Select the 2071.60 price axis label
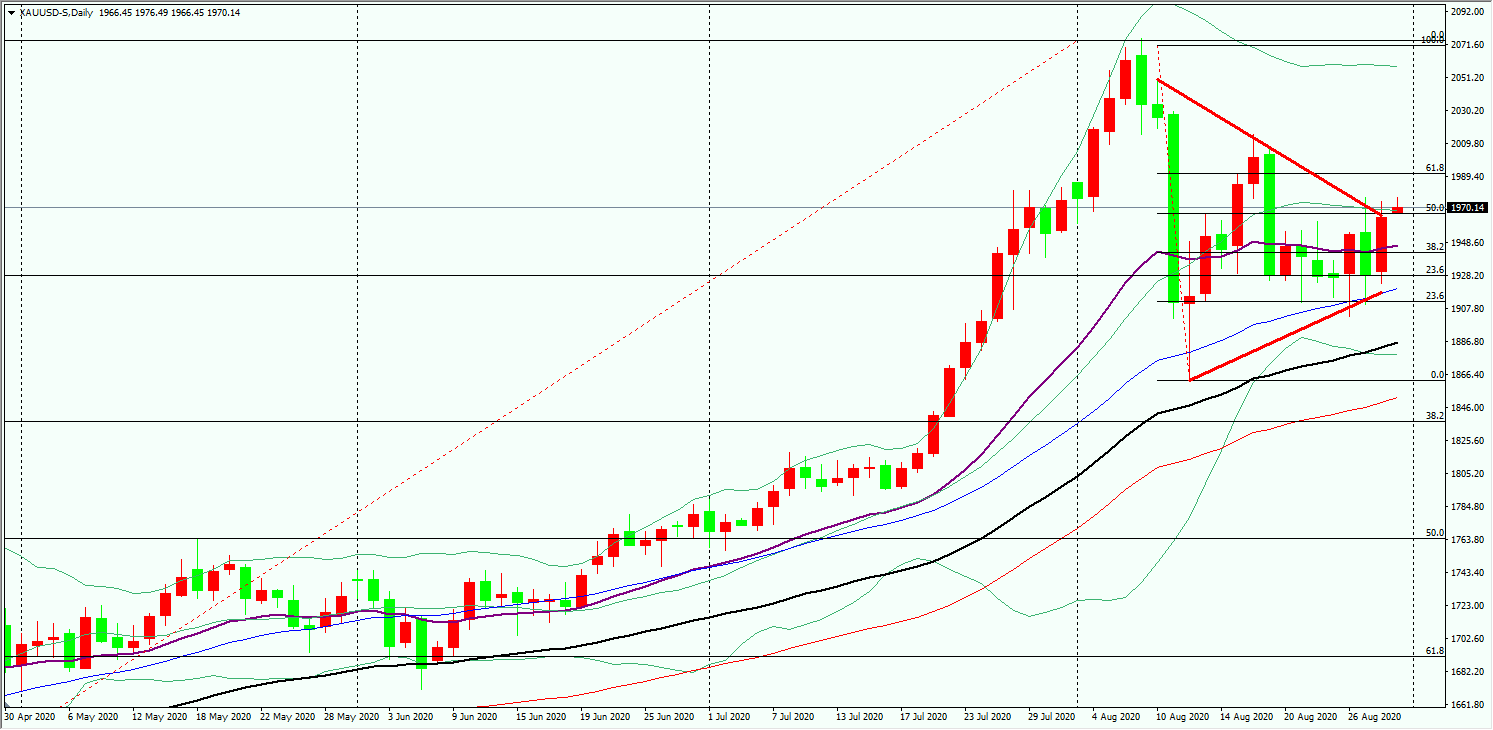 click(1467, 45)
